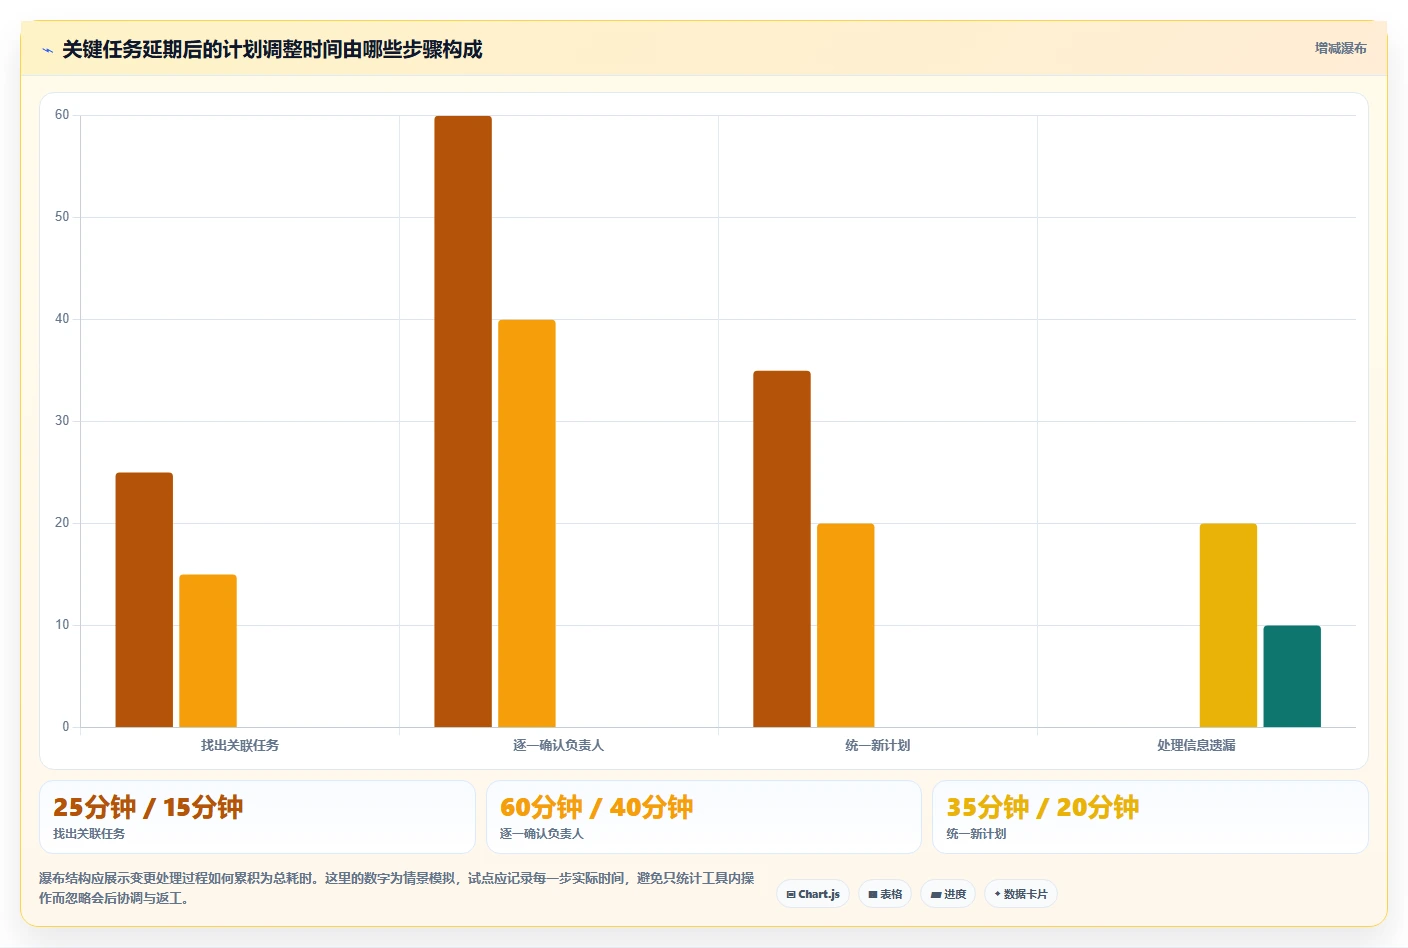Click the y-axis tick label 60
Viewport: 1408px width, 948px height.
coord(62,115)
